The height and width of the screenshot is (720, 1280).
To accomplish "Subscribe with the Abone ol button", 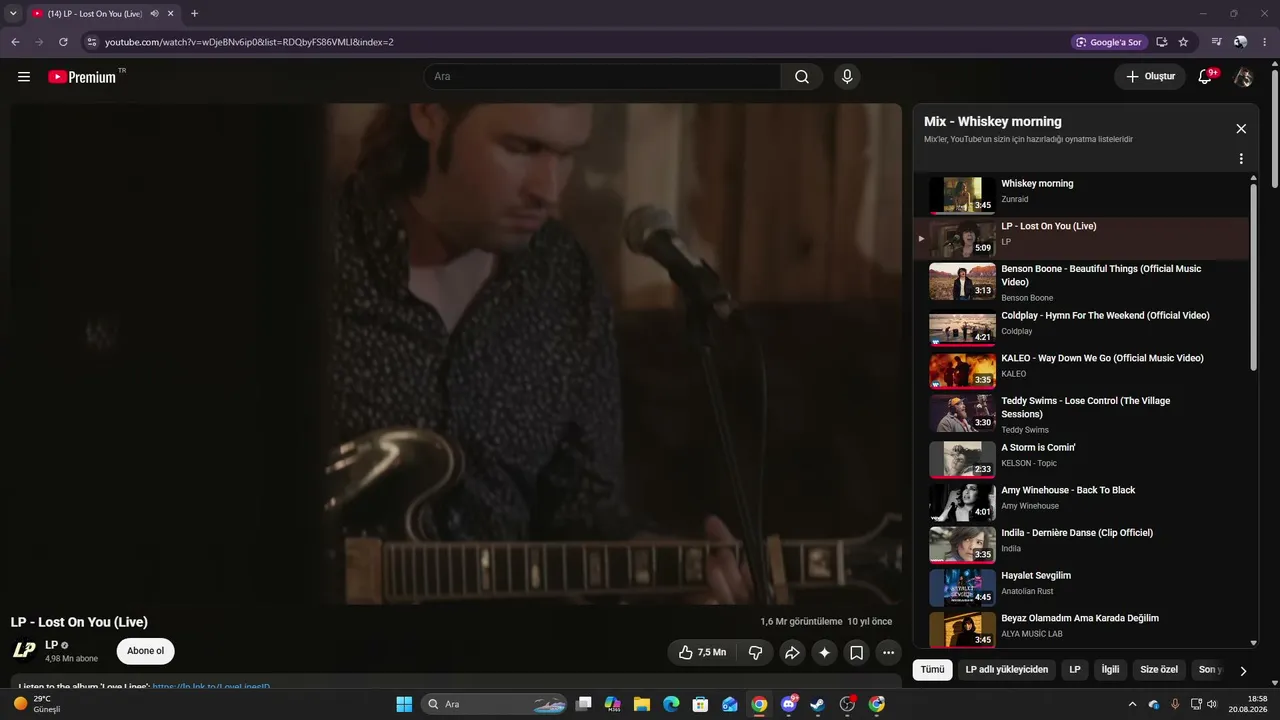I will point(146,651).
